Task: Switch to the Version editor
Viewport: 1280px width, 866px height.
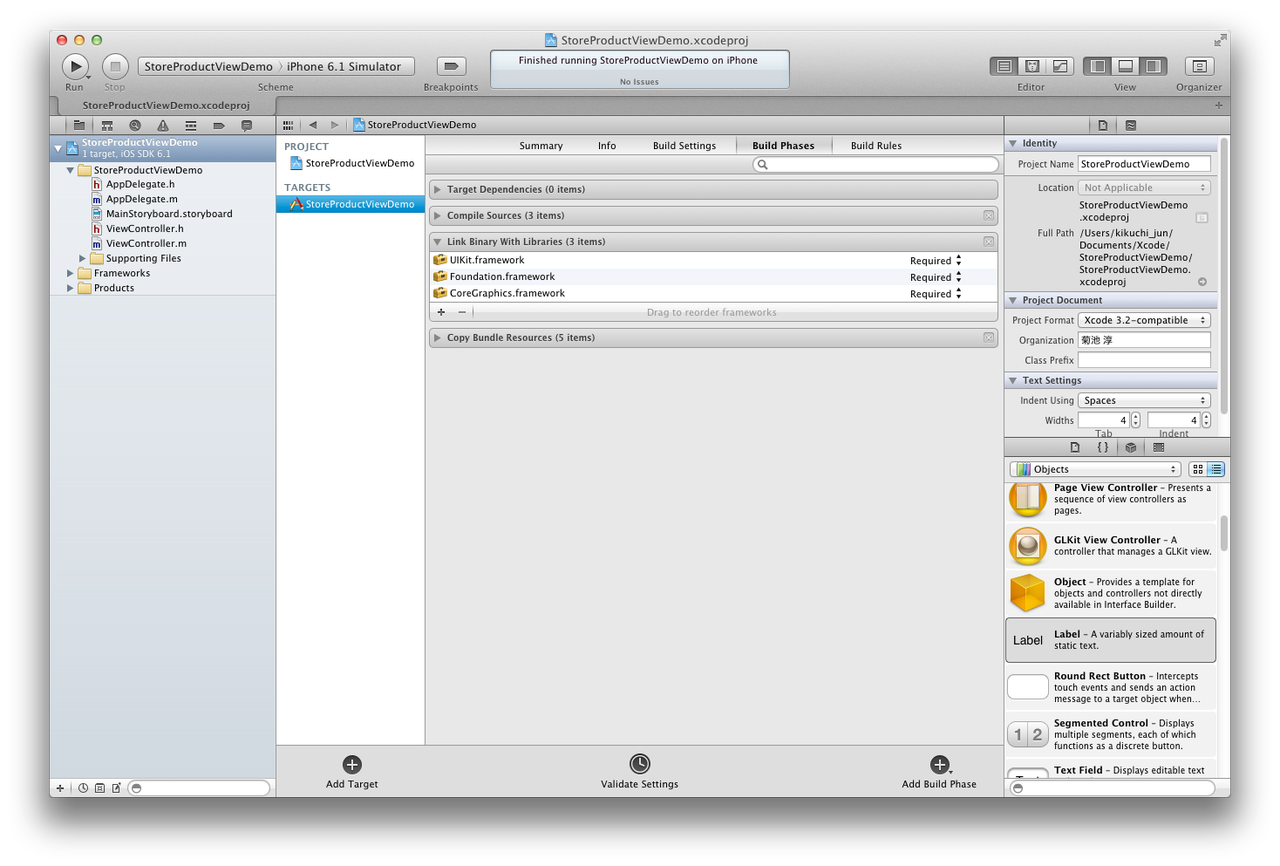Action: (x=1059, y=66)
